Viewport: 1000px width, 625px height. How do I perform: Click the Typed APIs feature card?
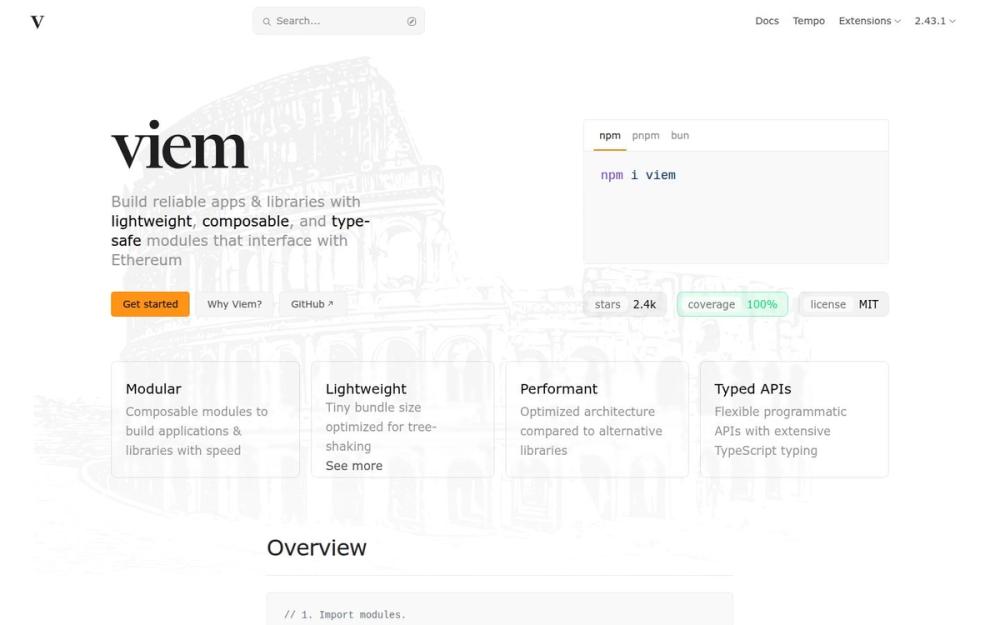[794, 419]
